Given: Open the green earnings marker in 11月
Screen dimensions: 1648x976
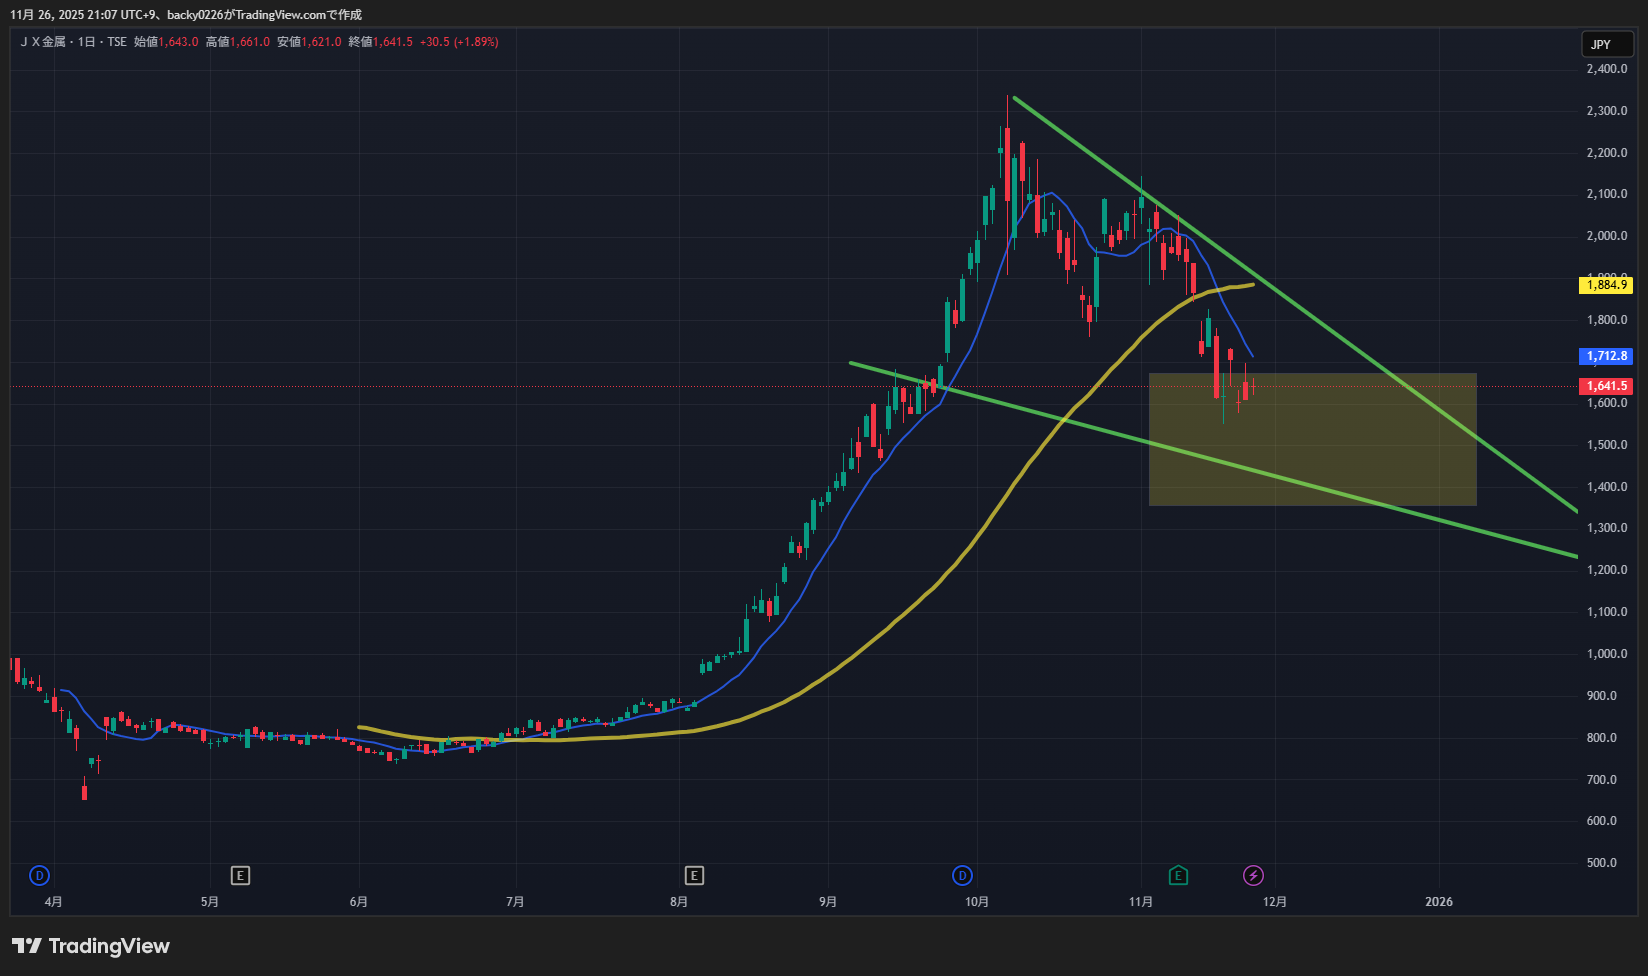Looking at the screenshot, I should click(1178, 876).
